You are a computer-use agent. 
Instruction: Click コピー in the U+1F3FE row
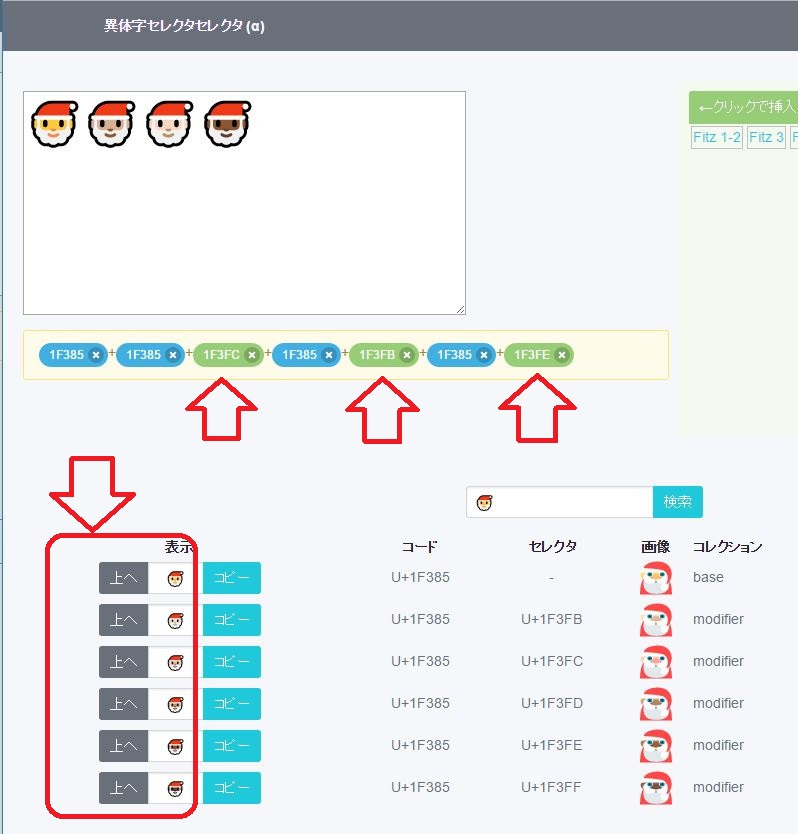232,746
